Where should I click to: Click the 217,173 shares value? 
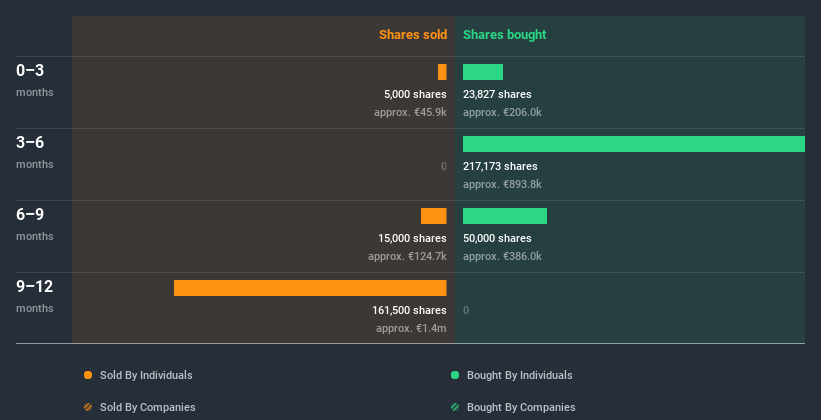[x=500, y=166]
